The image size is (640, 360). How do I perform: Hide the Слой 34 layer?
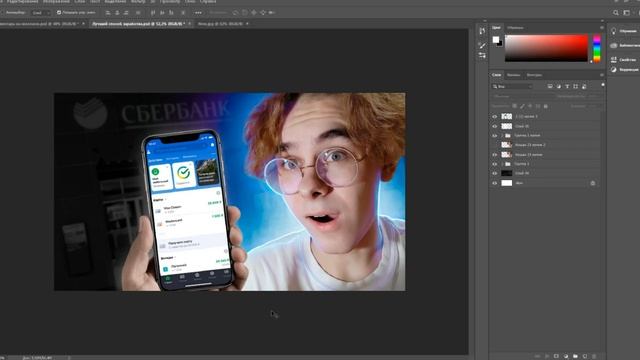click(495, 173)
